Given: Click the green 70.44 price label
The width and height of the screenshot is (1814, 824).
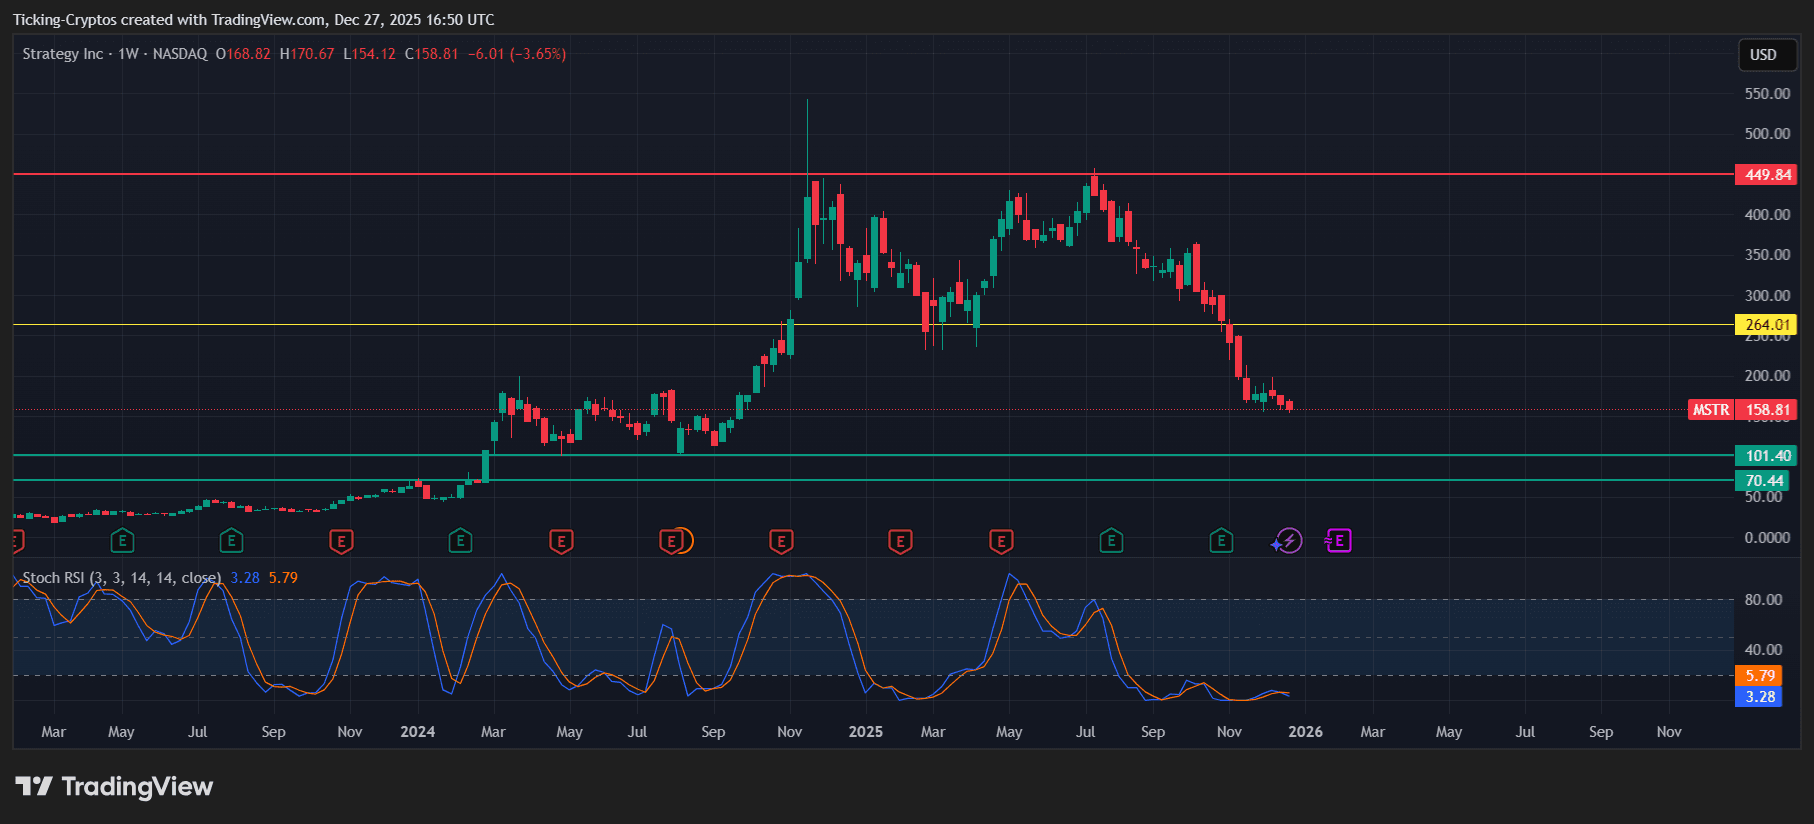Looking at the screenshot, I should click(1765, 481).
